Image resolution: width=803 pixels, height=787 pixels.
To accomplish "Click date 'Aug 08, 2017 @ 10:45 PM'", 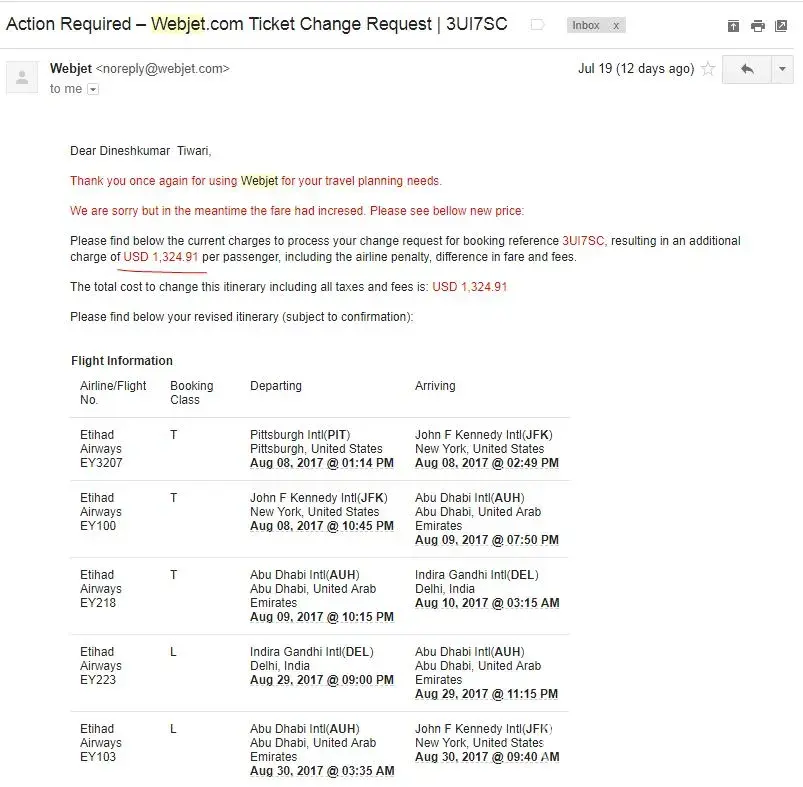I will coord(322,526).
